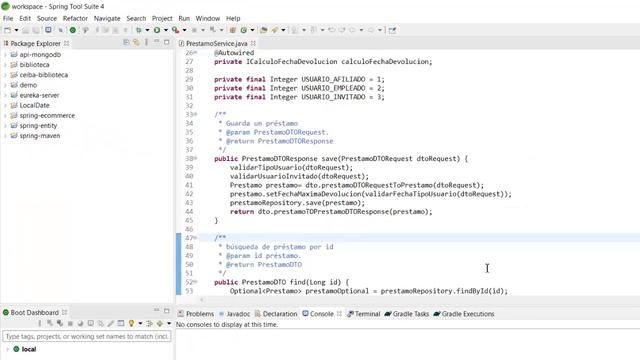Click the New Java Package toolbar icon
Image resolution: width=640 pixels, height=360 pixels.
click(x=232, y=30)
